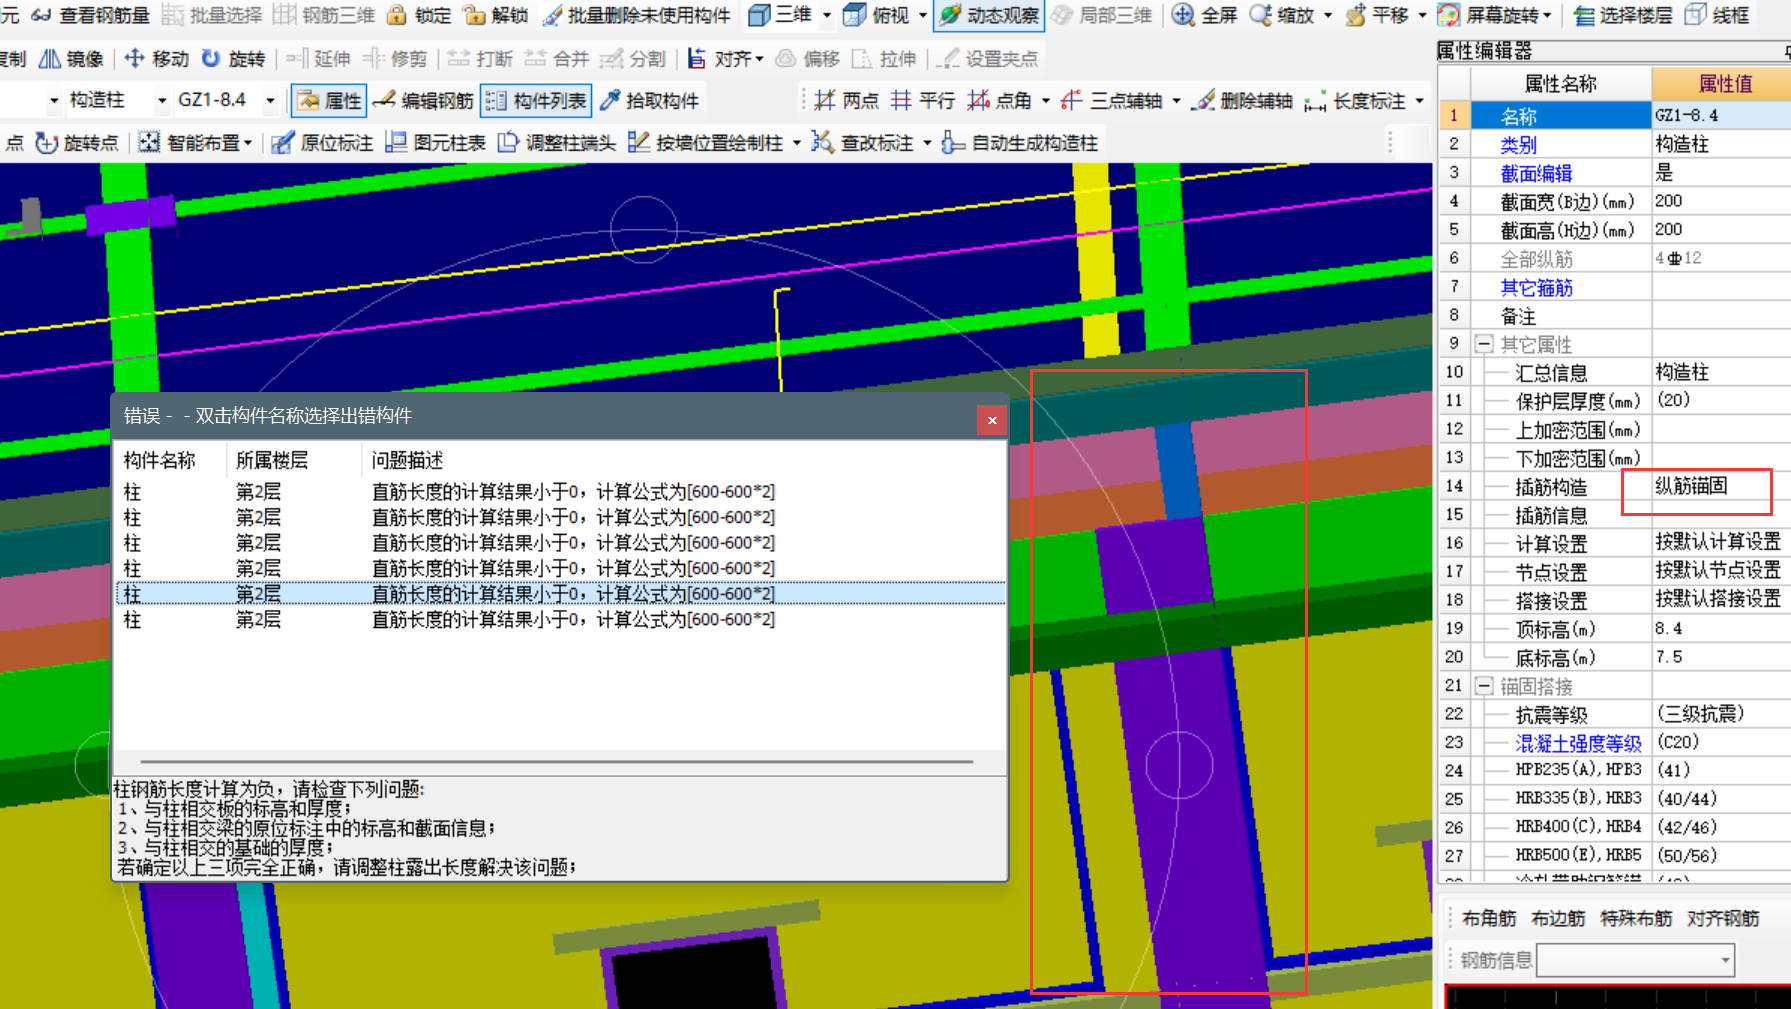Collapse the 锚固搭接 group in property editor
The height and width of the screenshot is (1009, 1791).
coord(1484,686)
